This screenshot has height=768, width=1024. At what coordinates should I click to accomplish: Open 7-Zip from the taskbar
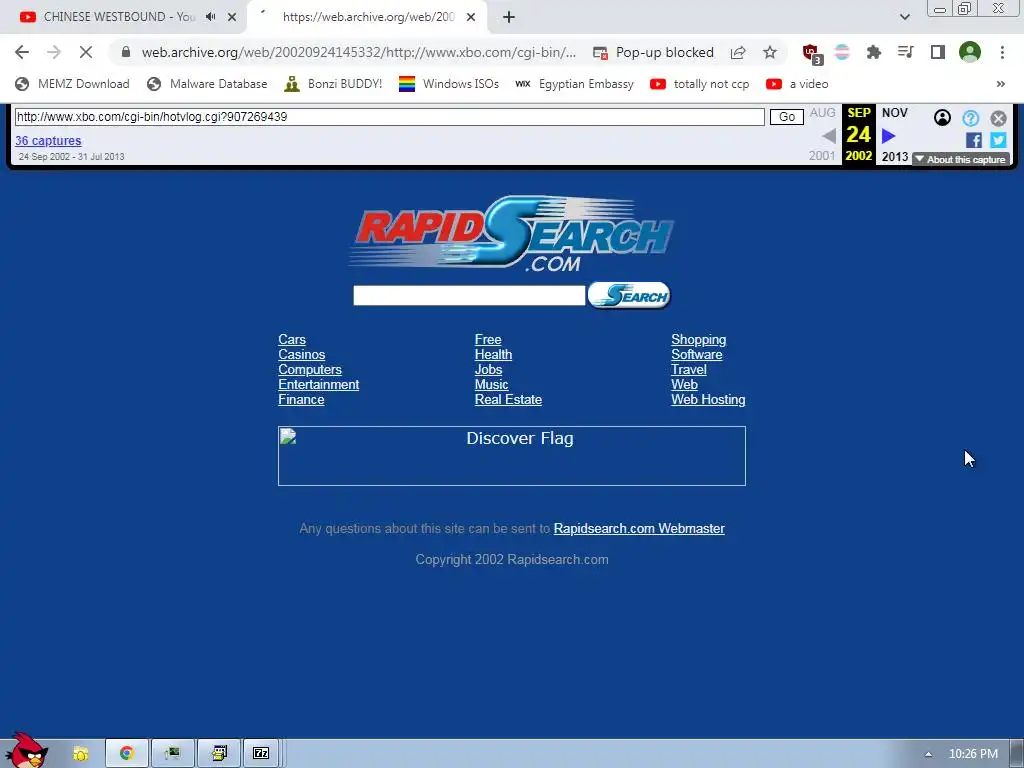click(261, 754)
